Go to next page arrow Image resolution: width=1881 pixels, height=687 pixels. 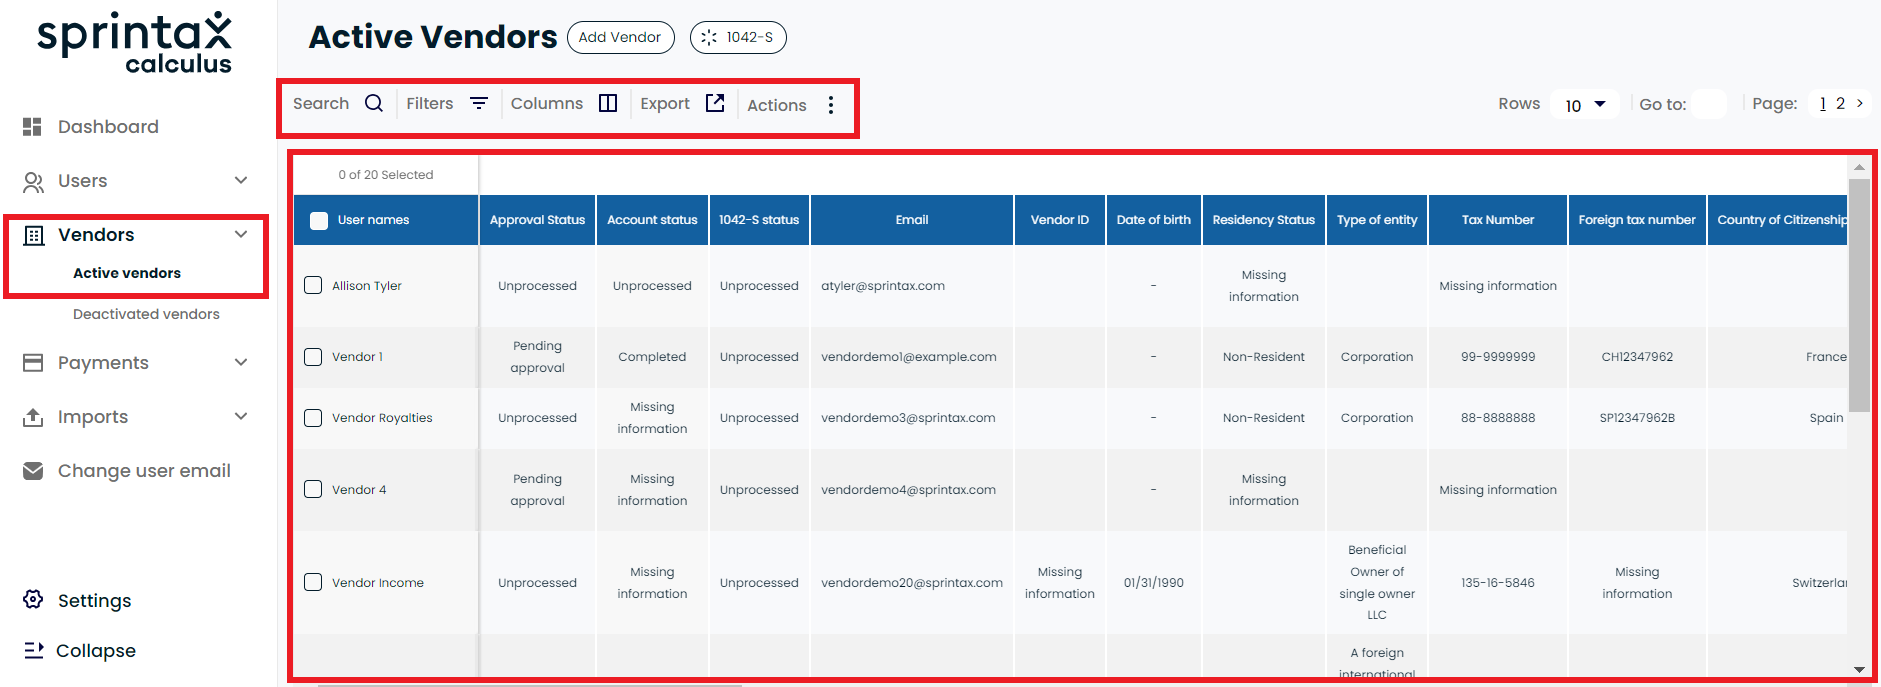[x=1860, y=103]
